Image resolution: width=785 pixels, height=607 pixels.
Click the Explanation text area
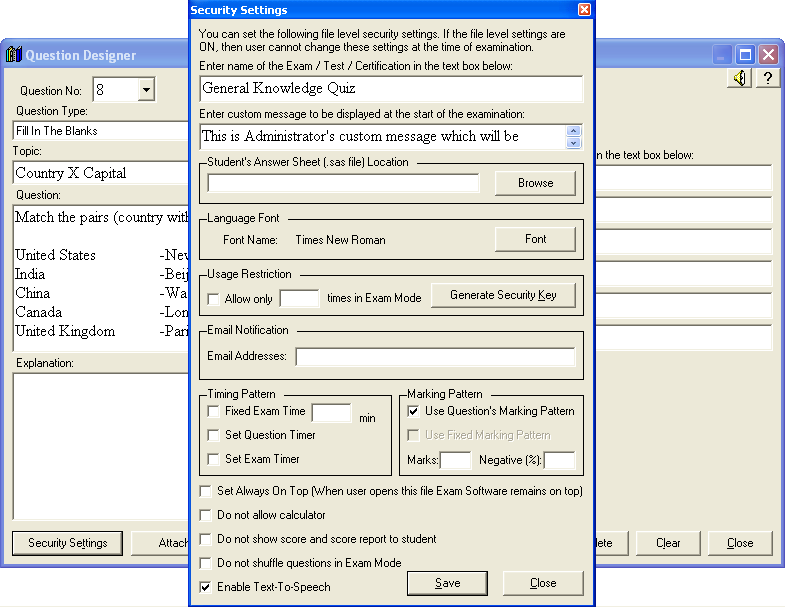(x=100, y=447)
